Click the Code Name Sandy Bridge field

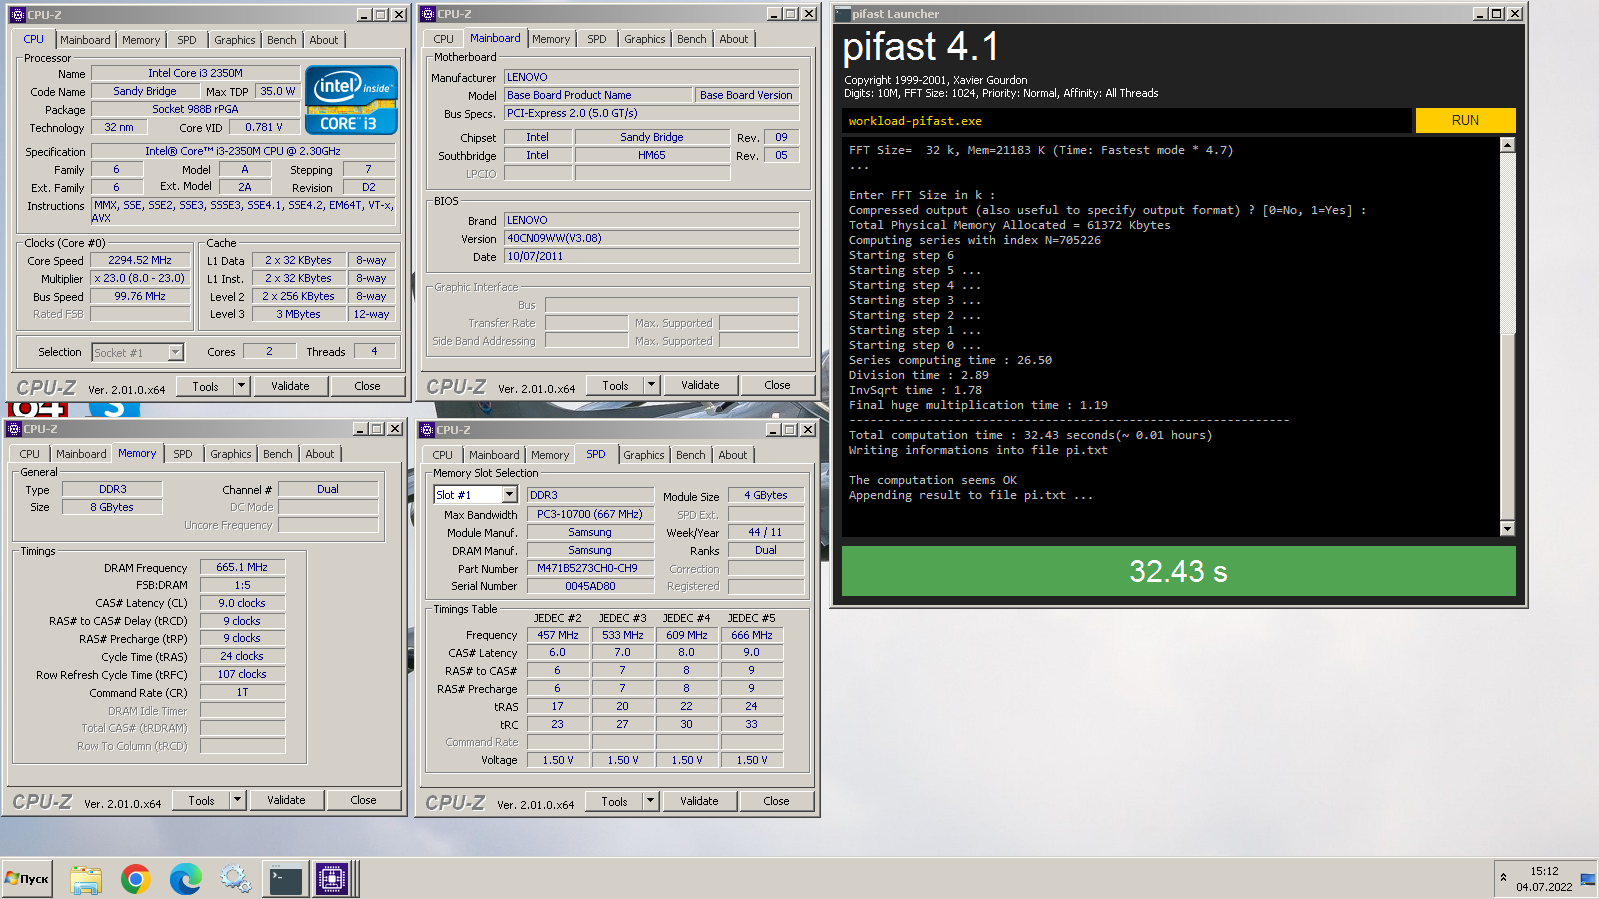145,91
